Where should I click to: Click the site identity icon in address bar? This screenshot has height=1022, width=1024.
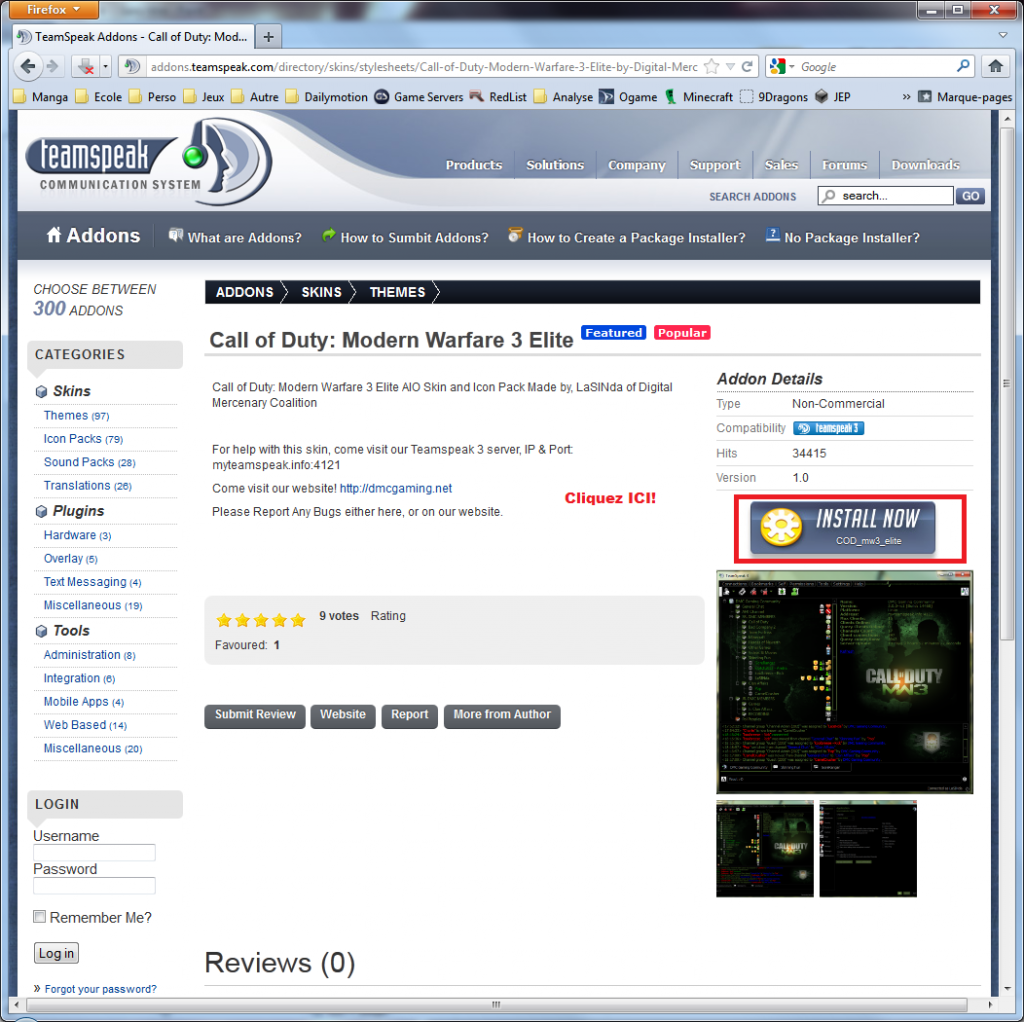pos(132,66)
